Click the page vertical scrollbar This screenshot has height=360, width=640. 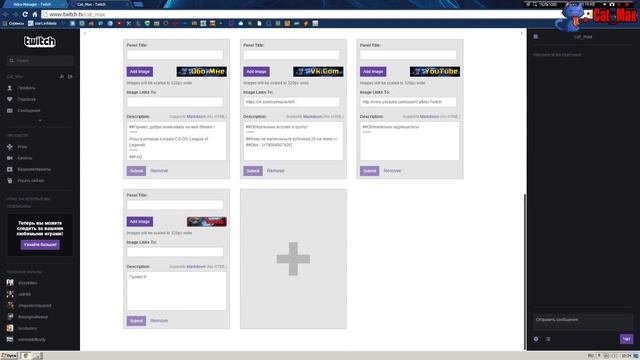click(x=525, y=271)
